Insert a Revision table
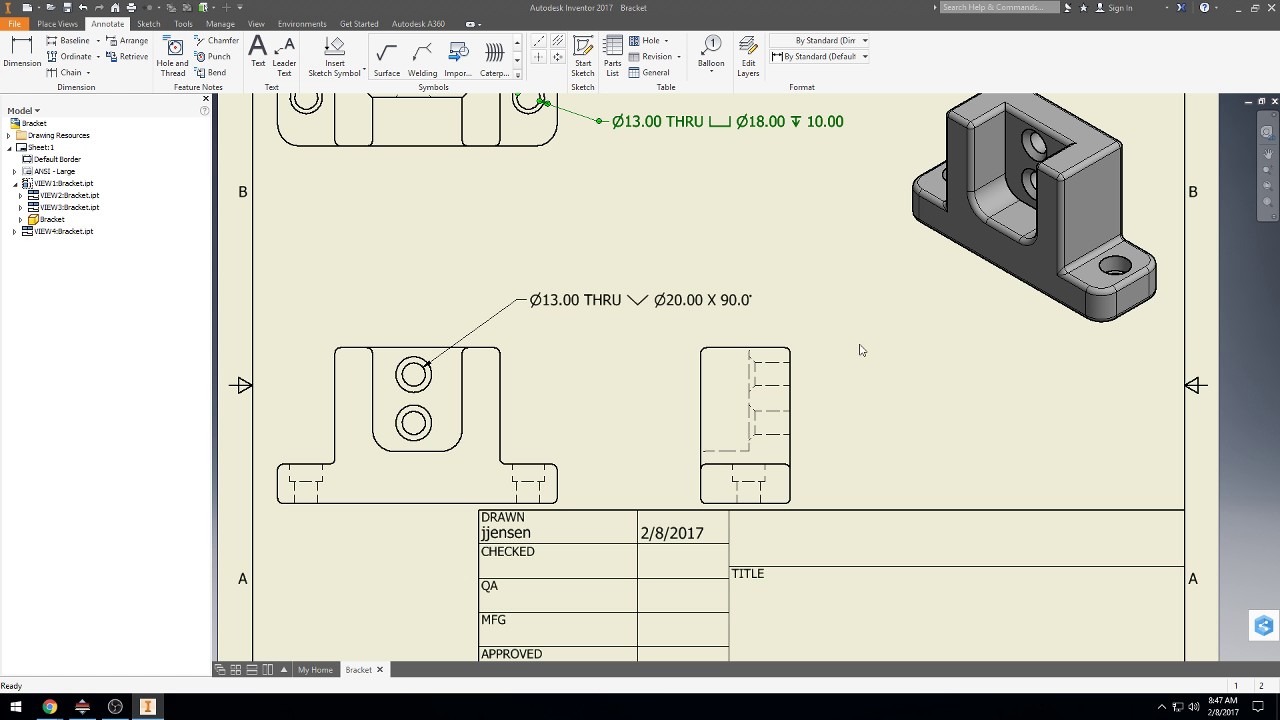Image resolution: width=1280 pixels, height=720 pixels. point(652,57)
